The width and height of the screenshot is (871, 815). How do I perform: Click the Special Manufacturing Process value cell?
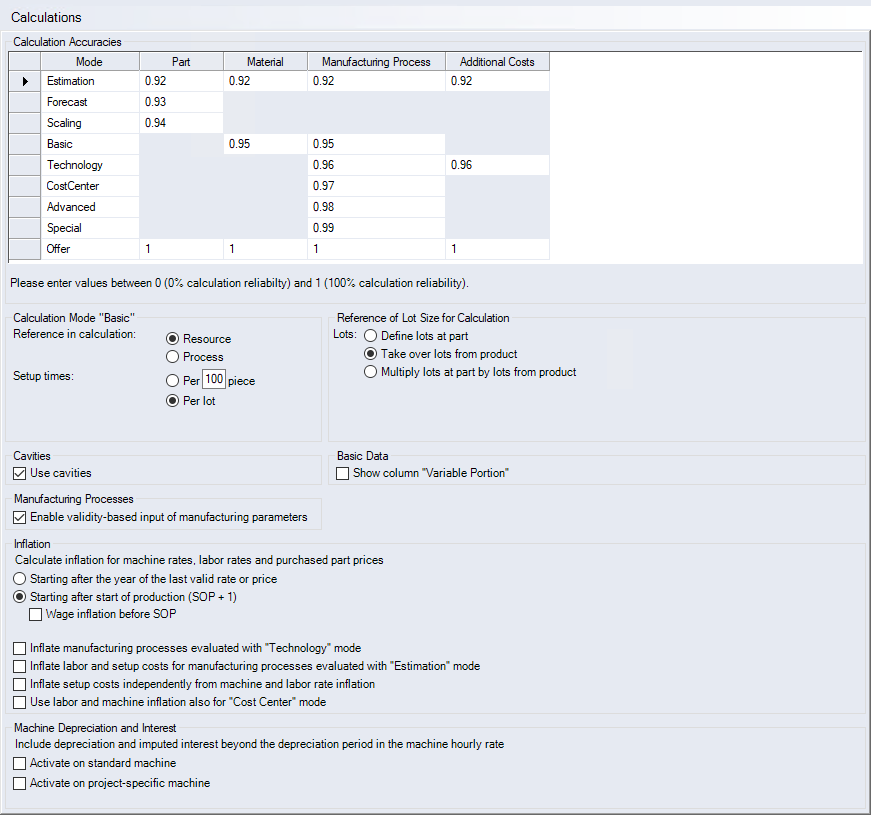pos(376,228)
